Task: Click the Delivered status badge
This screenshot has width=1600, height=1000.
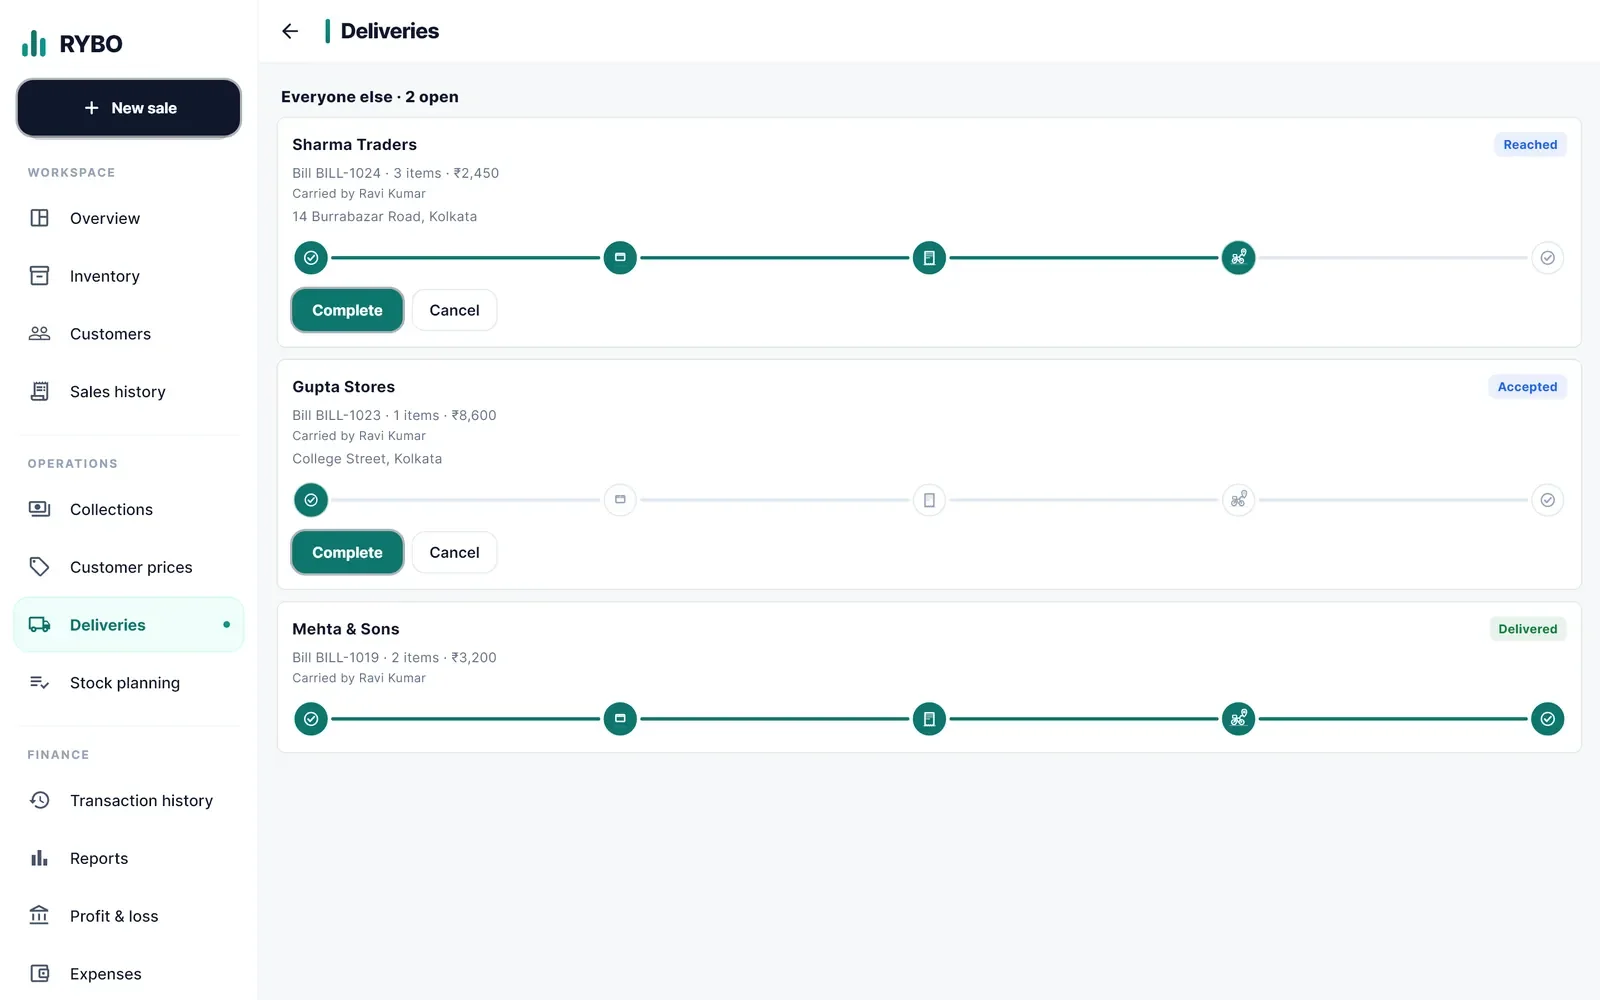Action: pos(1527,629)
